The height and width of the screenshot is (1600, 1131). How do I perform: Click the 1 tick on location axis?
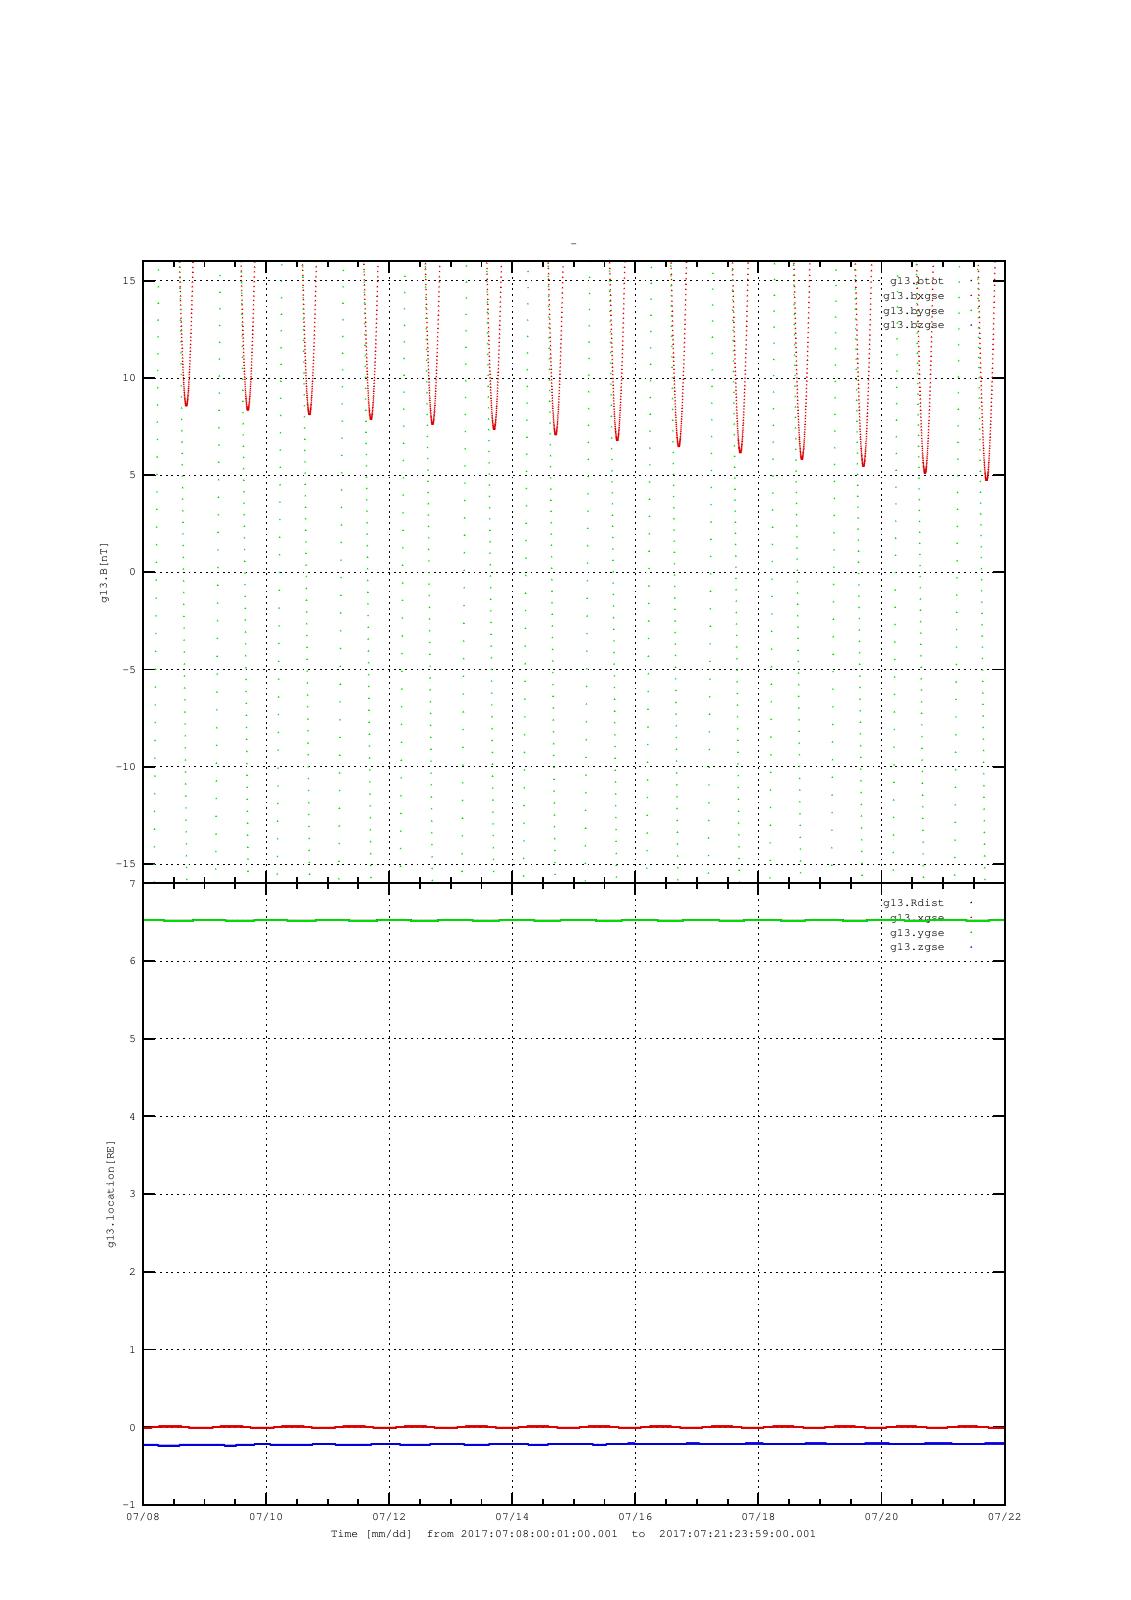click(132, 1350)
